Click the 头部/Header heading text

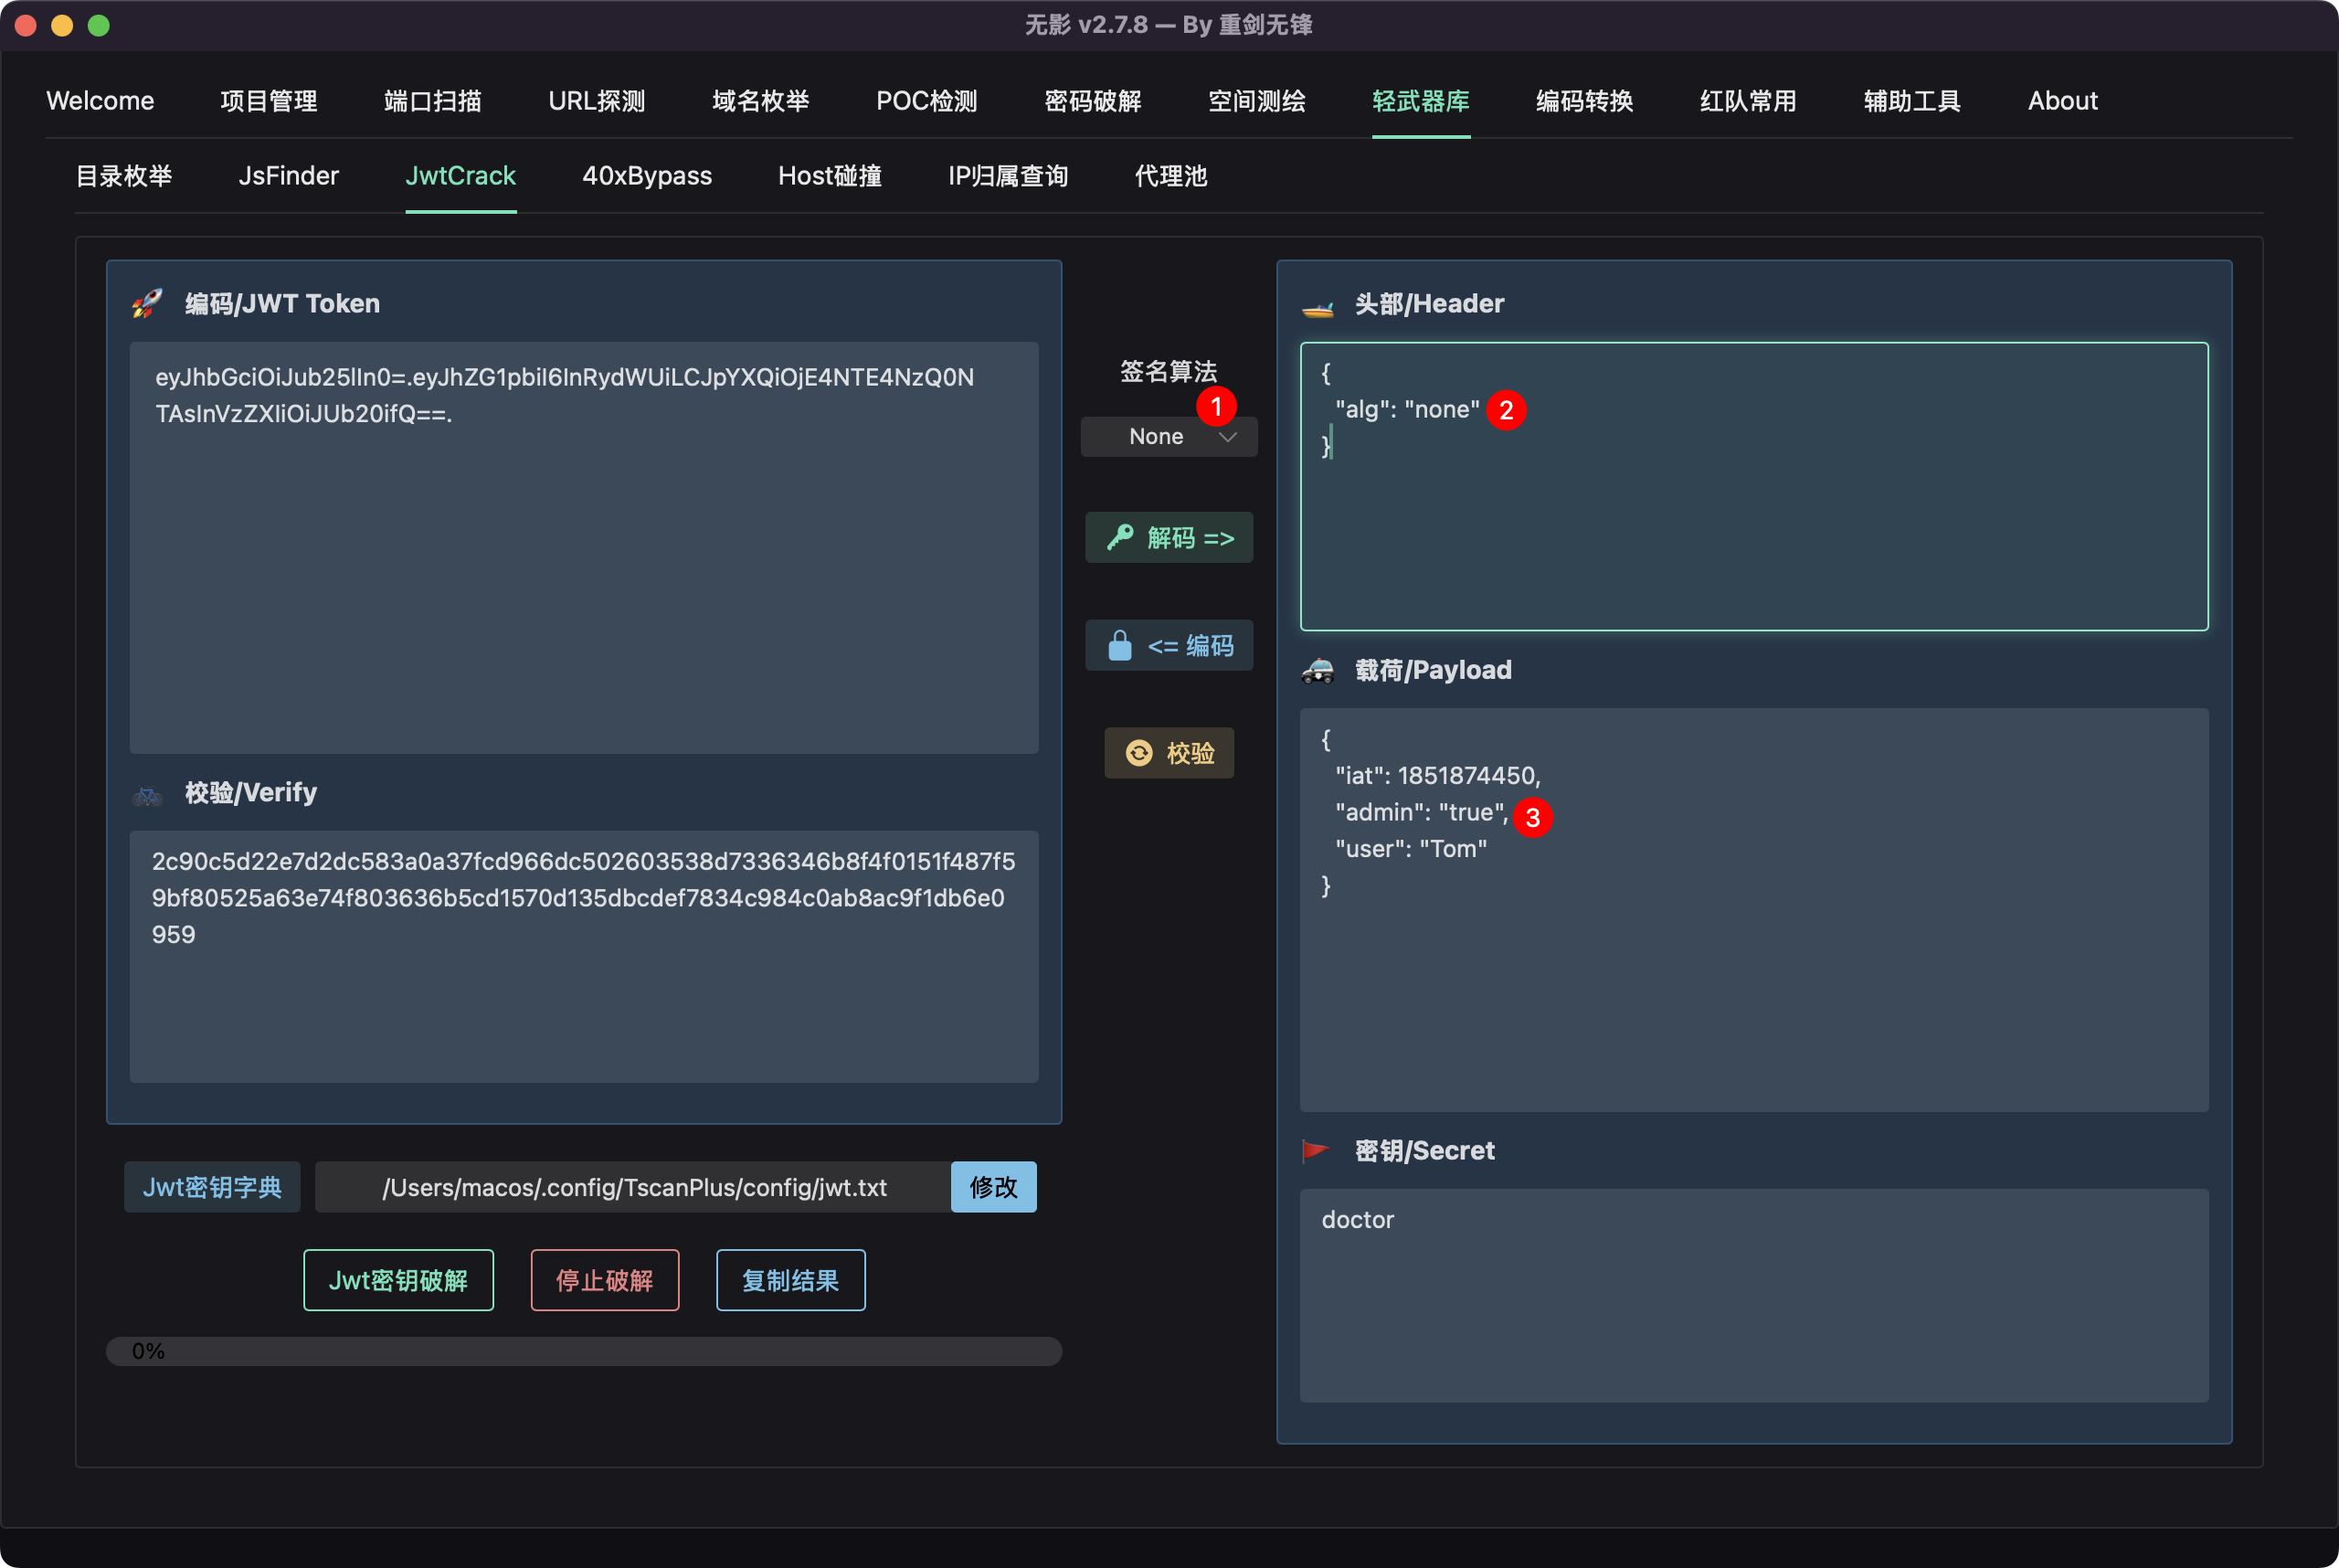click(x=1429, y=304)
